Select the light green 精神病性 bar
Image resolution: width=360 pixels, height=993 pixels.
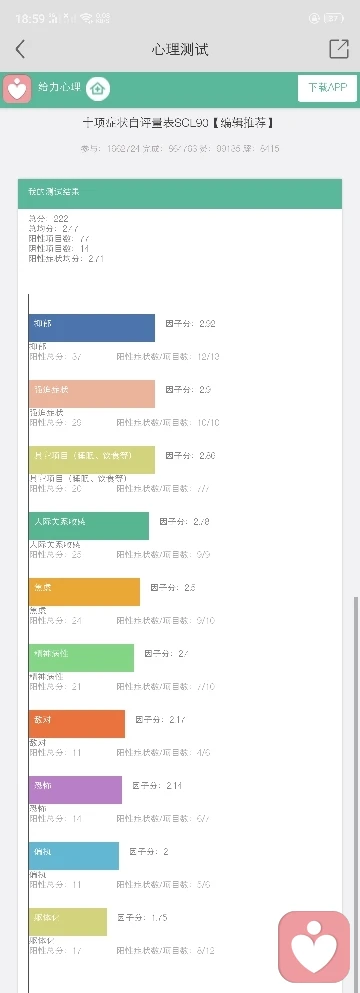81,657
